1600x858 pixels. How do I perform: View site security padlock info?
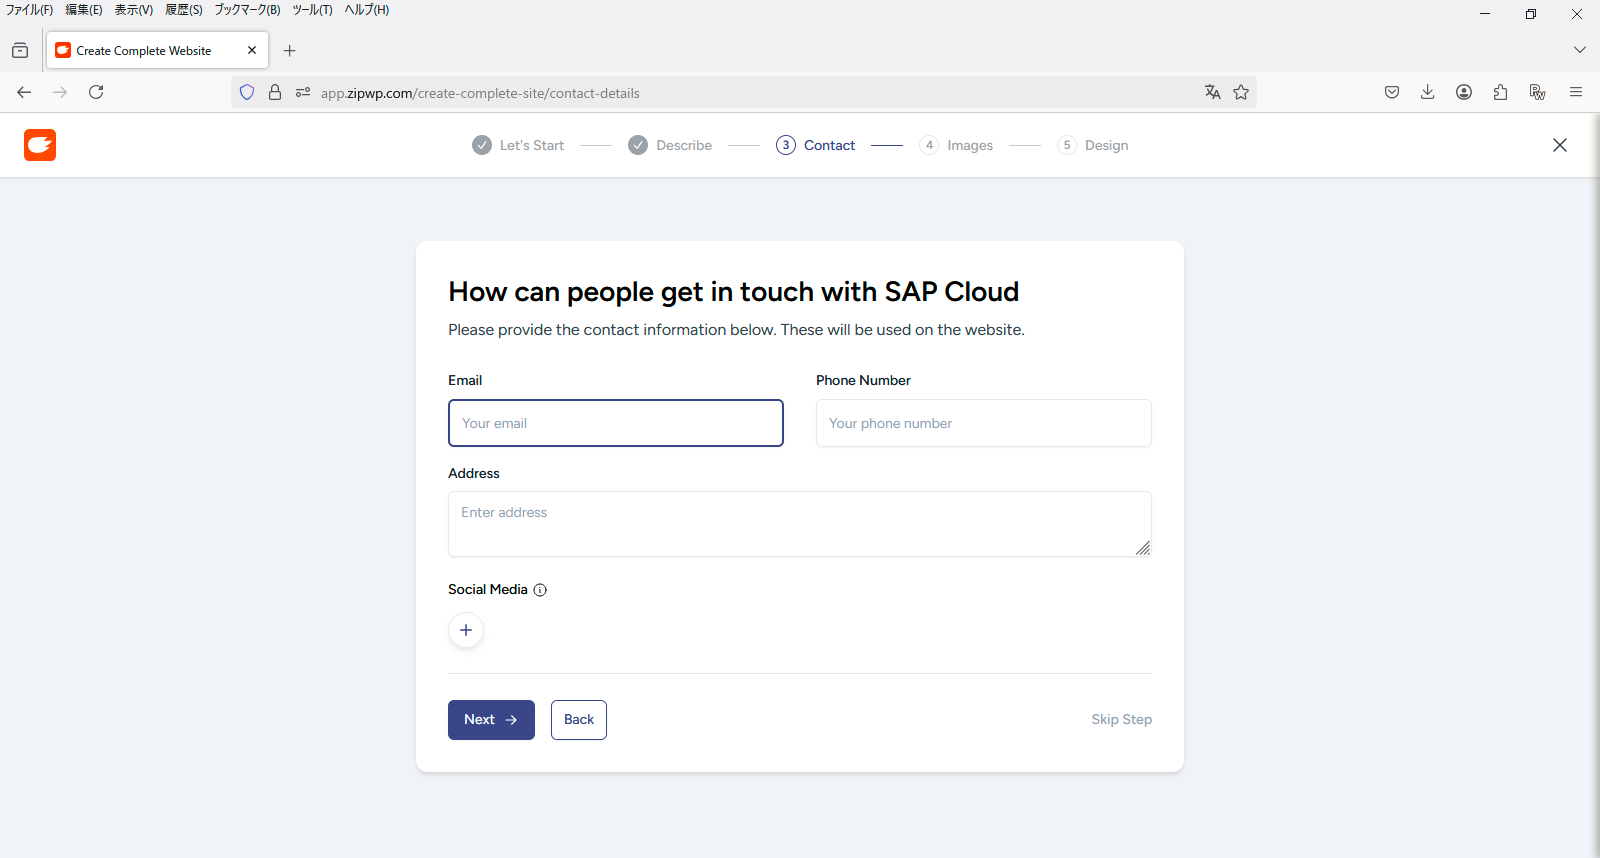click(275, 93)
